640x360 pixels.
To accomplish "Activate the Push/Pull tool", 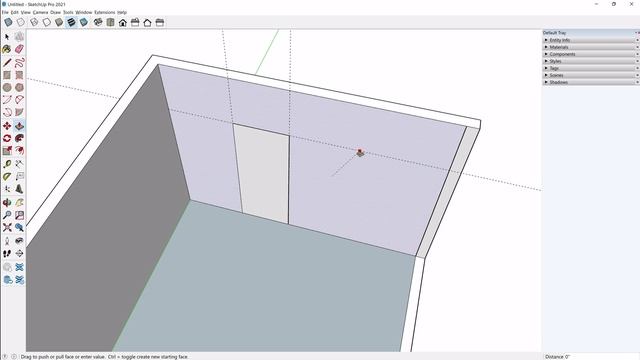I will tap(19, 126).
